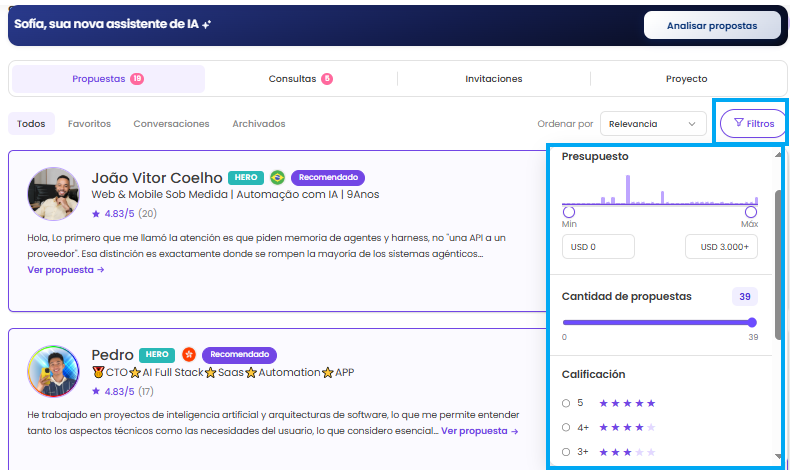The image size is (790, 470).
Task: Click the medal icon before CTO
Action: 98,372
